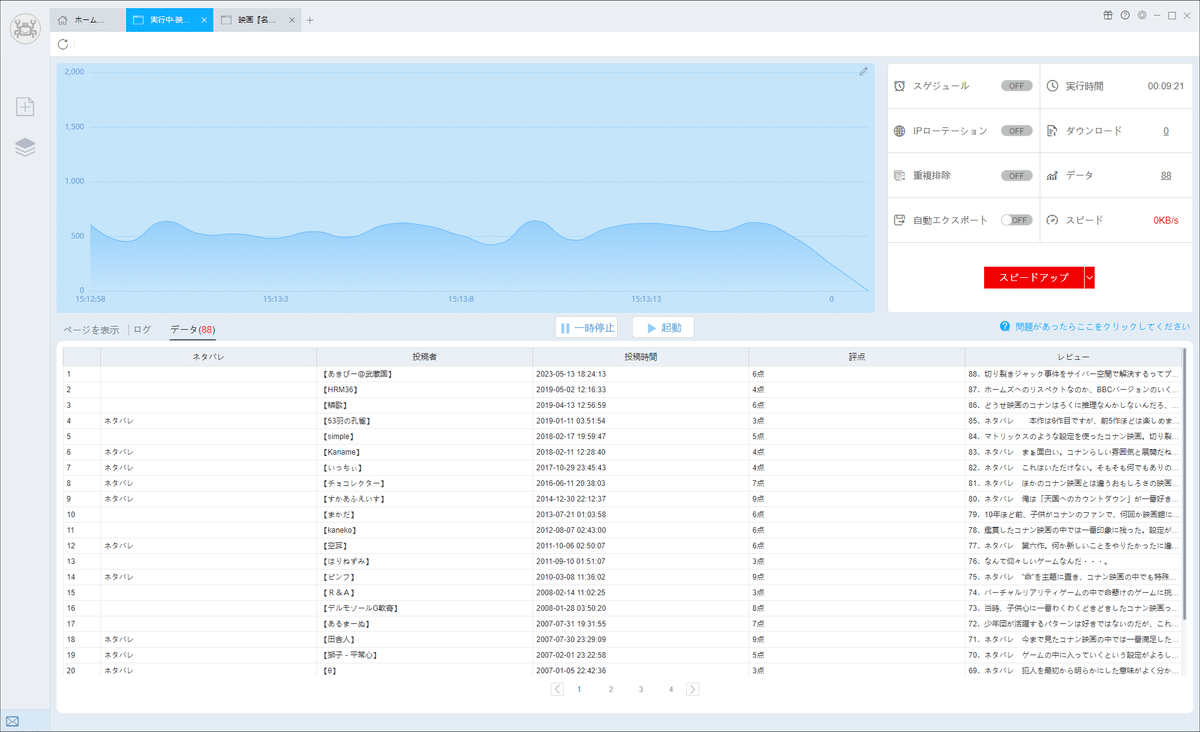Click the IPローテーション globe icon
Viewport: 1200px width, 732px height.
pos(899,131)
